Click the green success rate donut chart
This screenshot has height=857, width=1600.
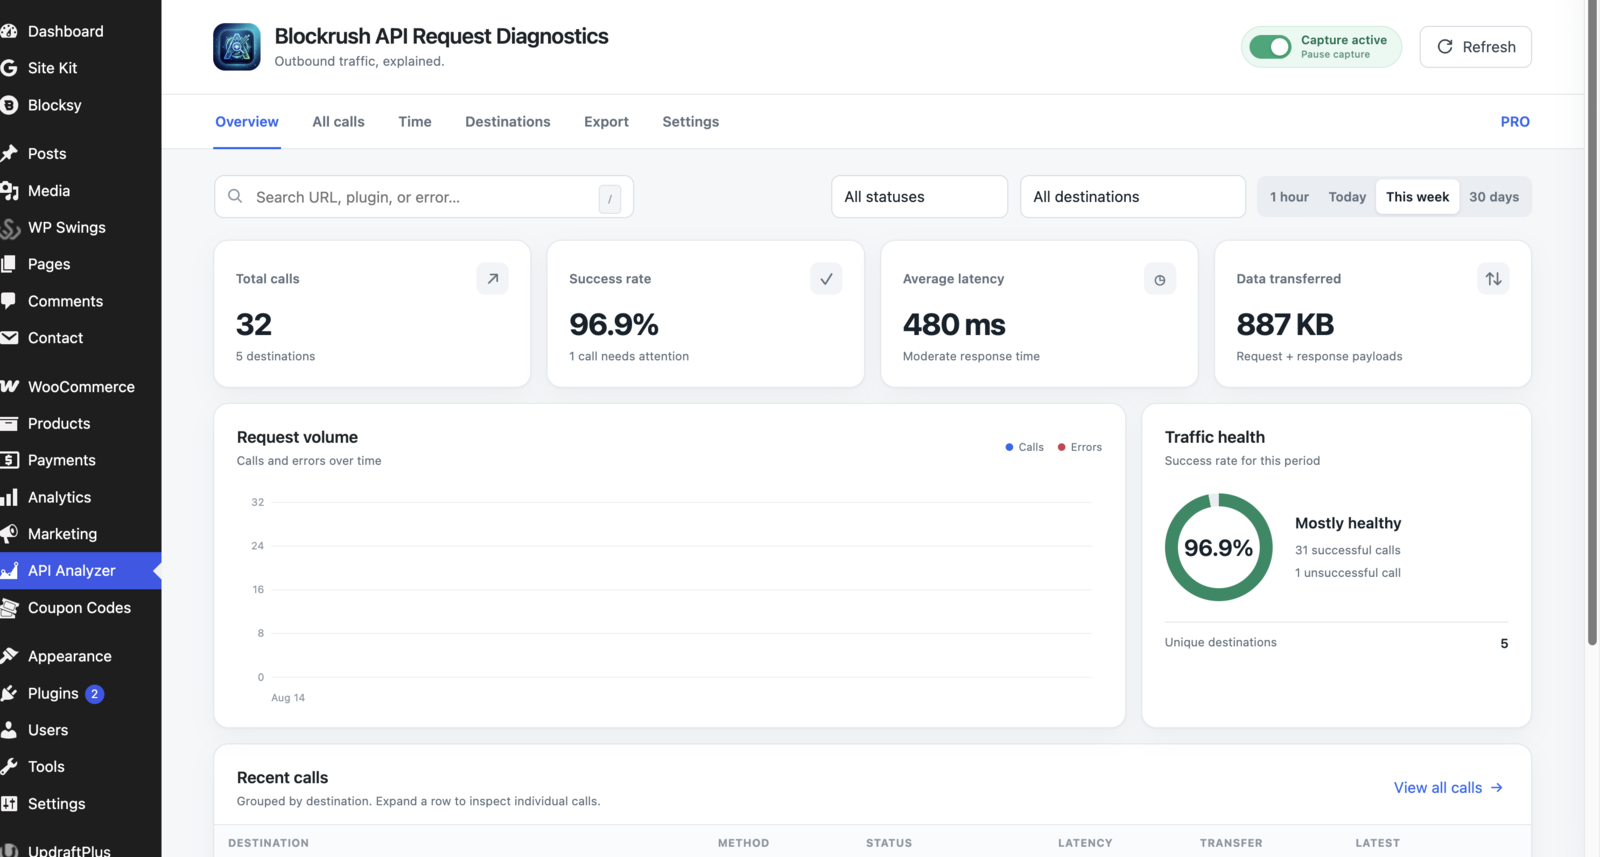(x=1218, y=547)
